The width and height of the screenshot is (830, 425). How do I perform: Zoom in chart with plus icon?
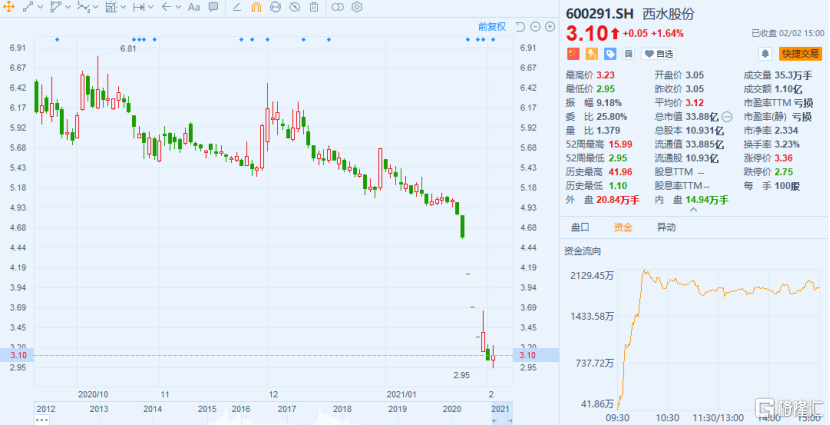click(550, 26)
